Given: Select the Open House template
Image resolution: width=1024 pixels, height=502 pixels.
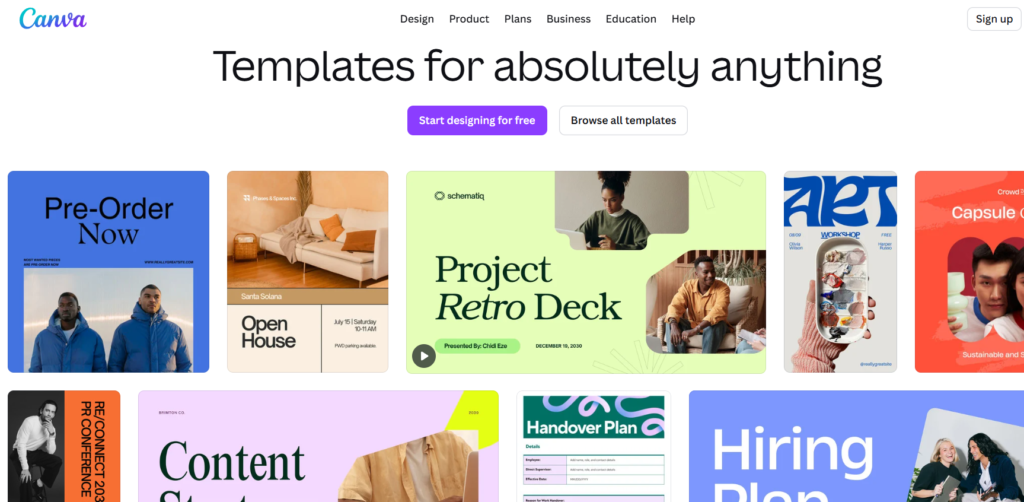Looking at the screenshot, I should click(x=308, y=272).
